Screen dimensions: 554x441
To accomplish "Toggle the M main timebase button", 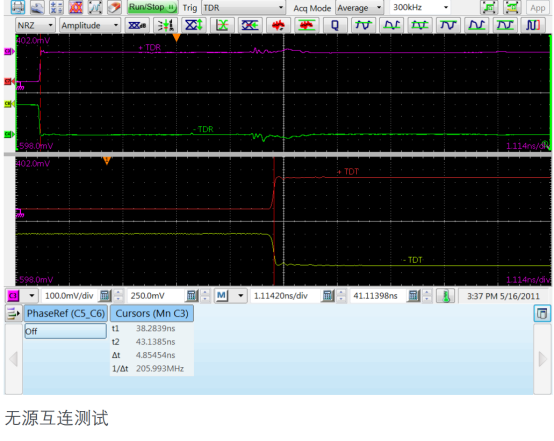I will point(222,296).
